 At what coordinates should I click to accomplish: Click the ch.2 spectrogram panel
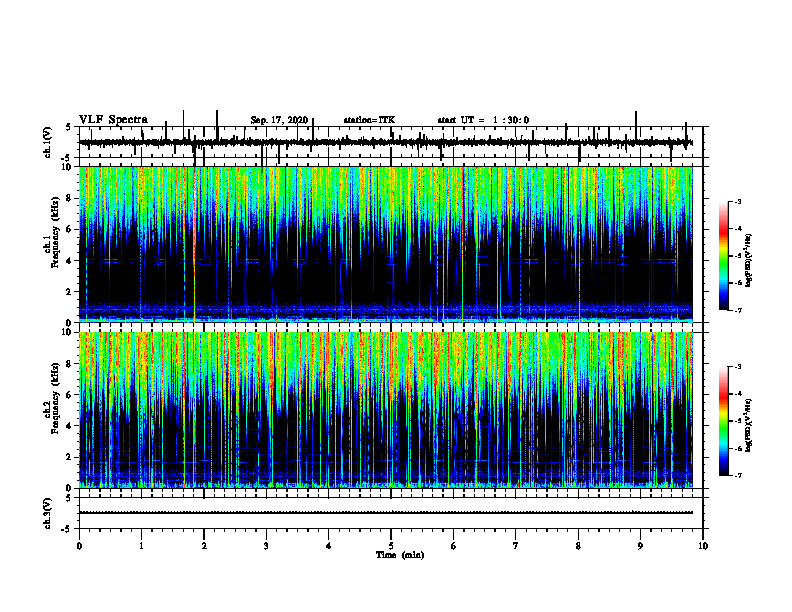tap(385, 410)
